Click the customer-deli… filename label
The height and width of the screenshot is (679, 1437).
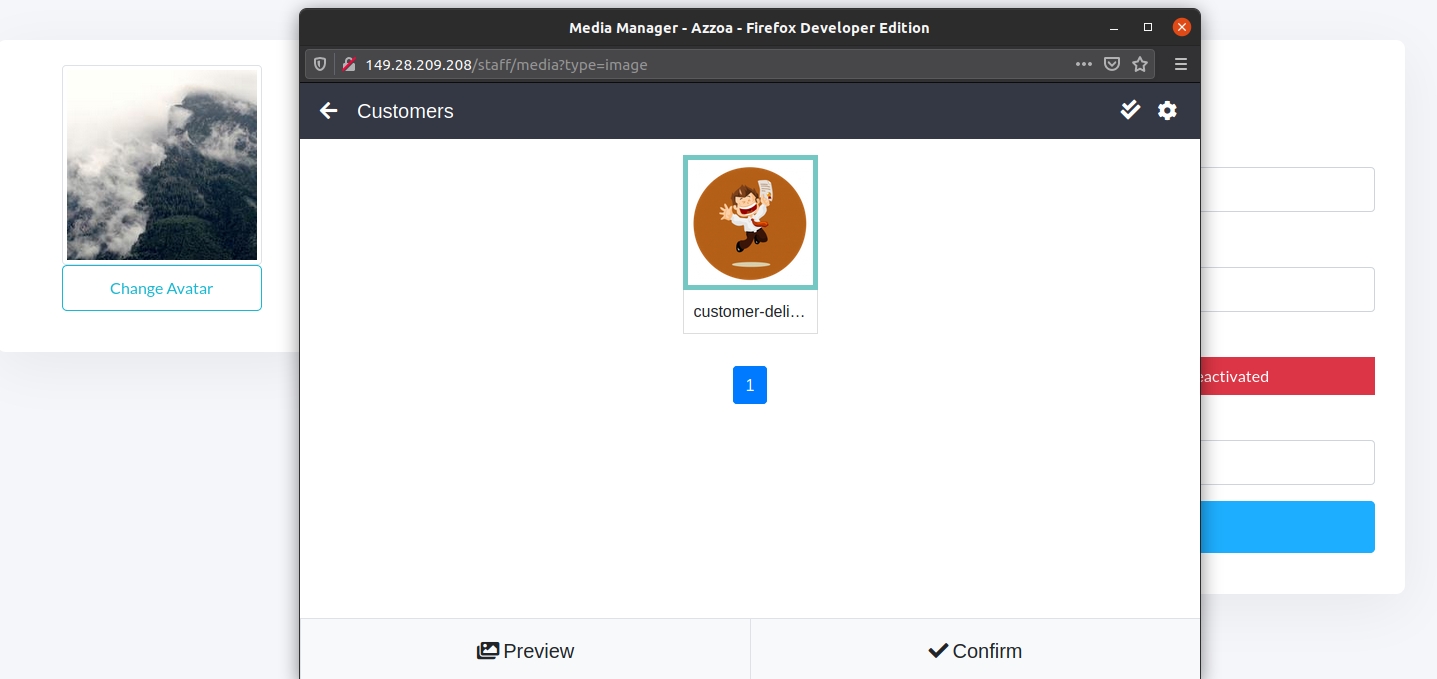750,311
